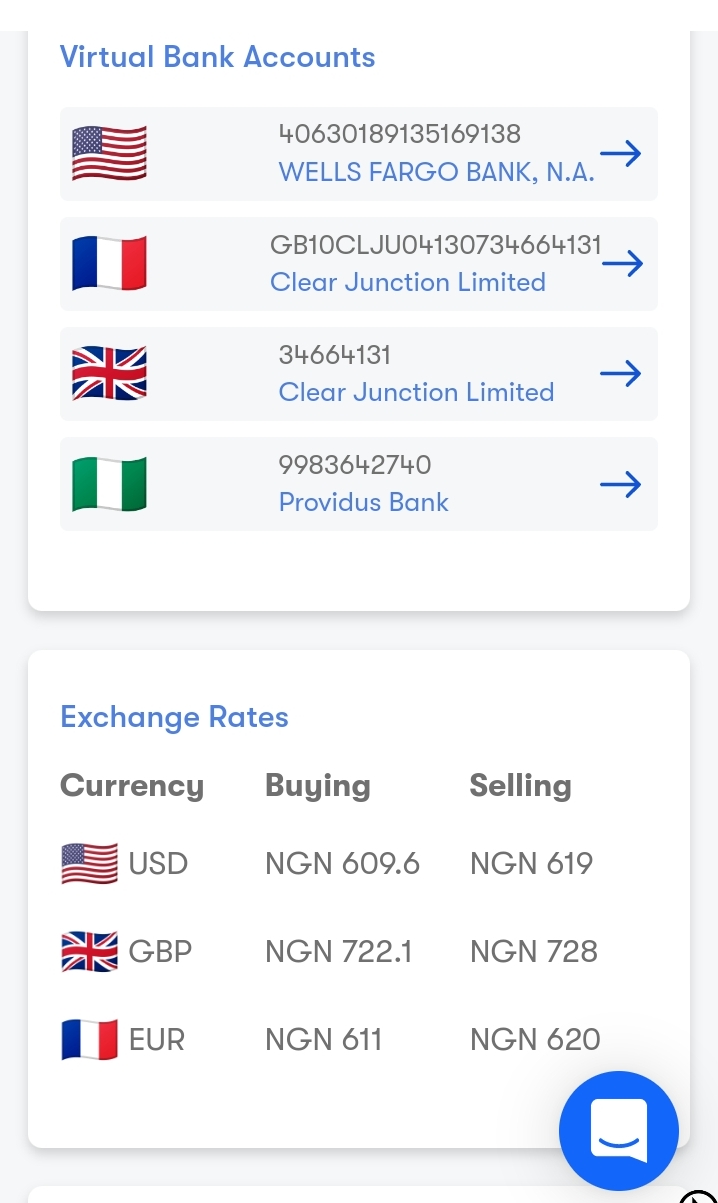Click the Virtual Bank Accounts heading
Viewport: 718px width, 1203px height.
[217, 57]
